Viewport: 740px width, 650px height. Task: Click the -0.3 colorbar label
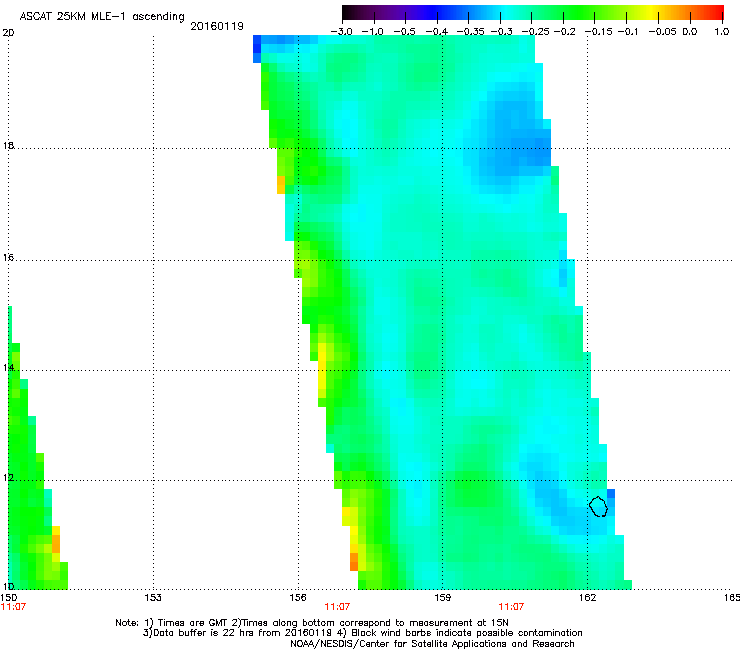[x=502, y=32]
